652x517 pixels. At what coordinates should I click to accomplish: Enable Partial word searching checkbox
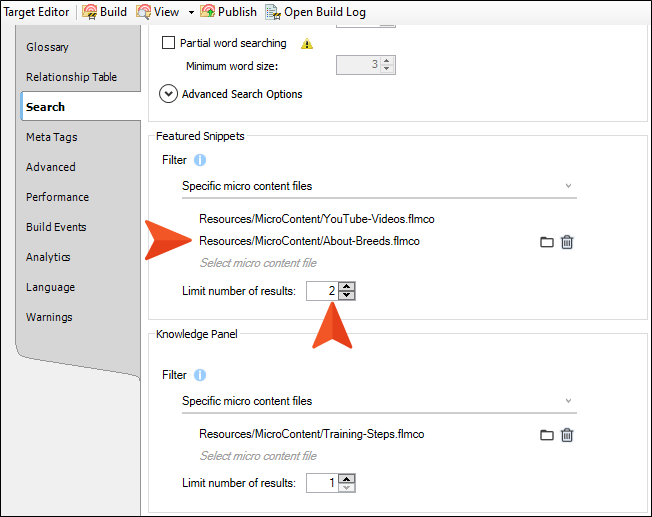tap(168, 44)
